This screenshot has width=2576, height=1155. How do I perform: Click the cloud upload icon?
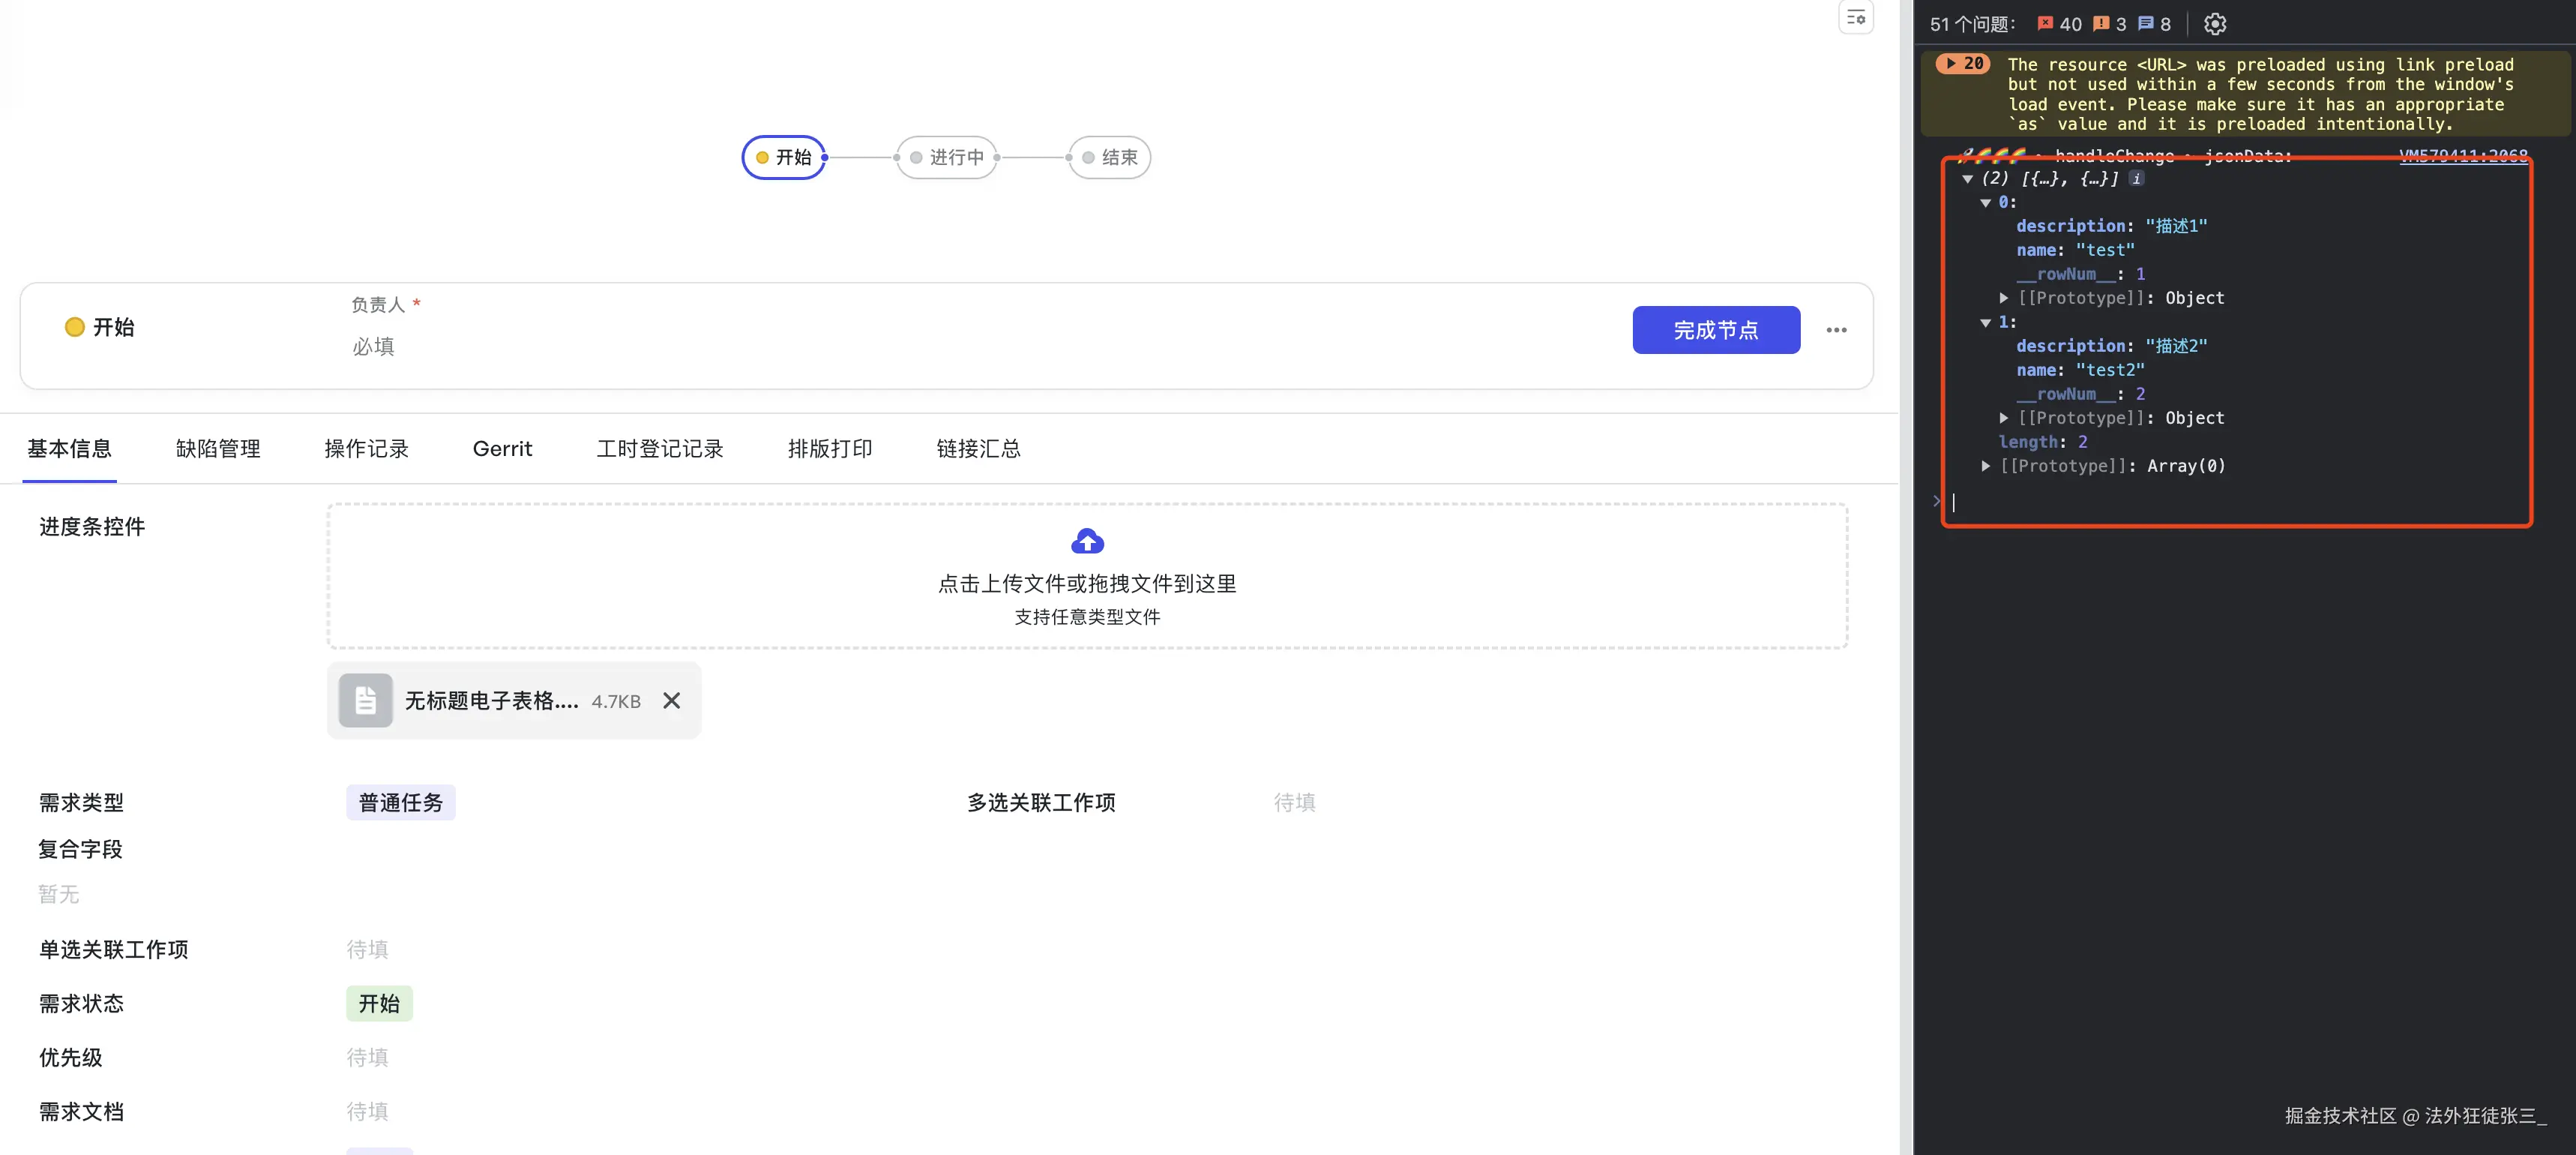(1087, 541)
